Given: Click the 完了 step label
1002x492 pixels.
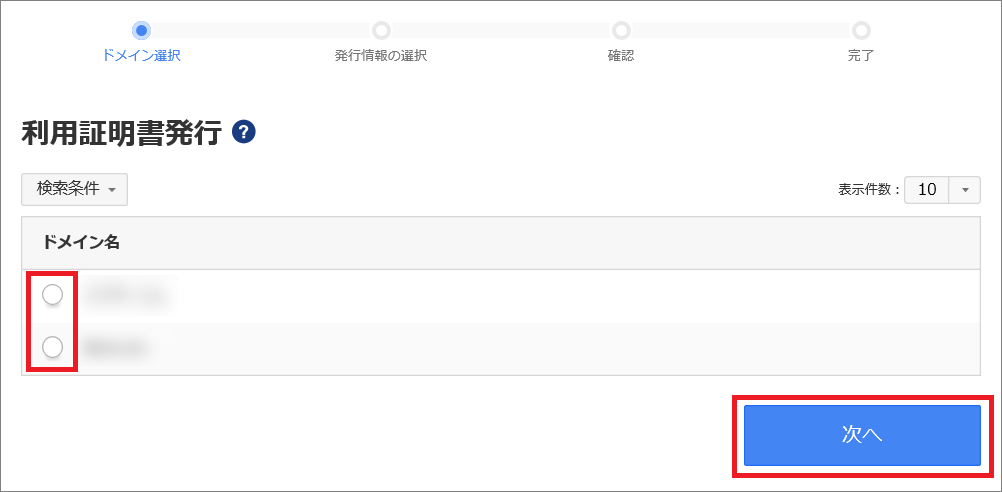Looking at the screenshot, I should (861, 56).
